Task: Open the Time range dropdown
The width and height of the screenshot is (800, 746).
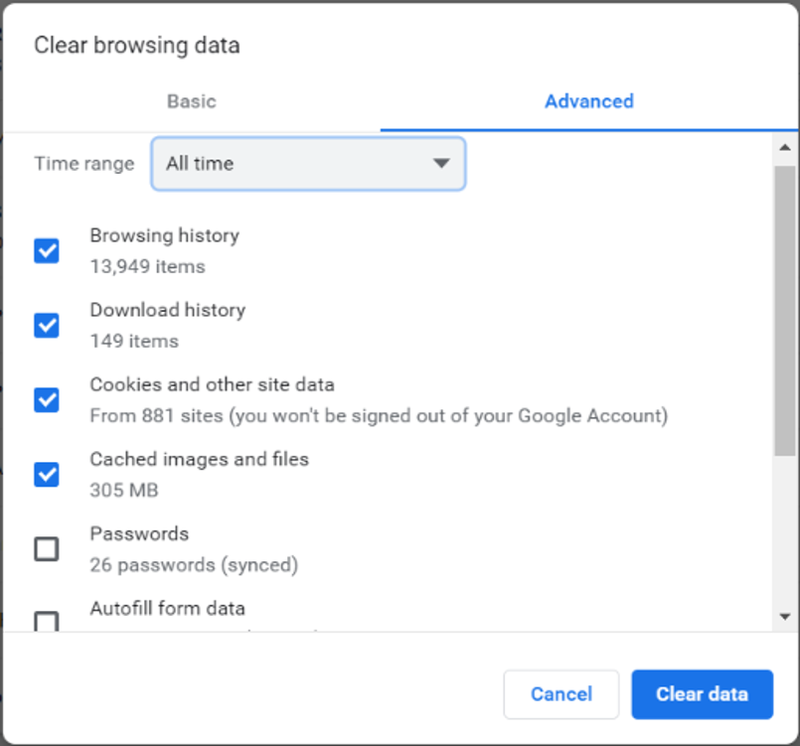Action: (308, 163)
